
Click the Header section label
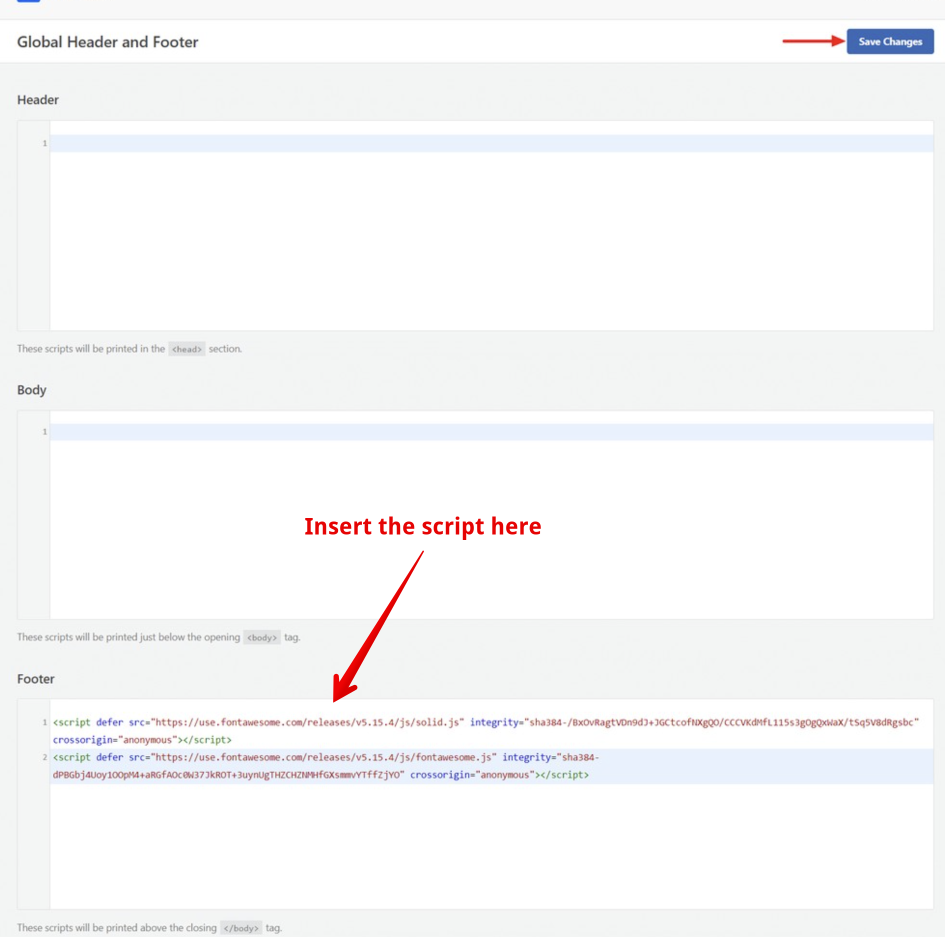pos(38,100)
